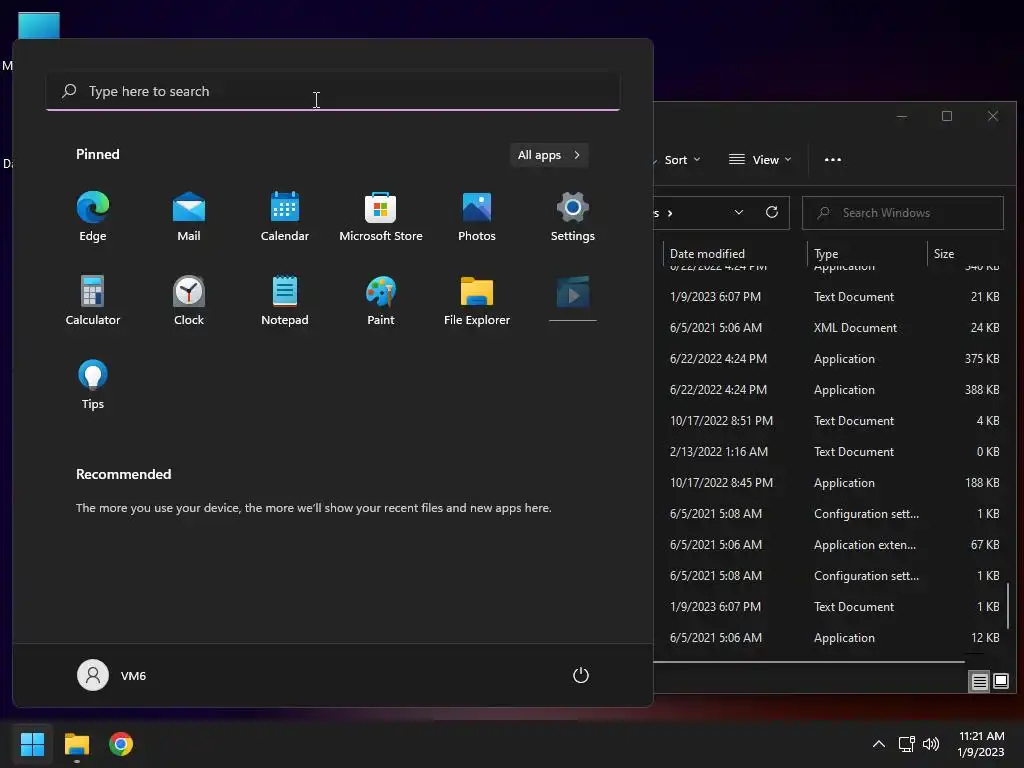The width and height of the screenshot is (1024, 768).
Task: Select the 10/17/2022 8:51 PM file row
Action: click(x=829, y=421)
